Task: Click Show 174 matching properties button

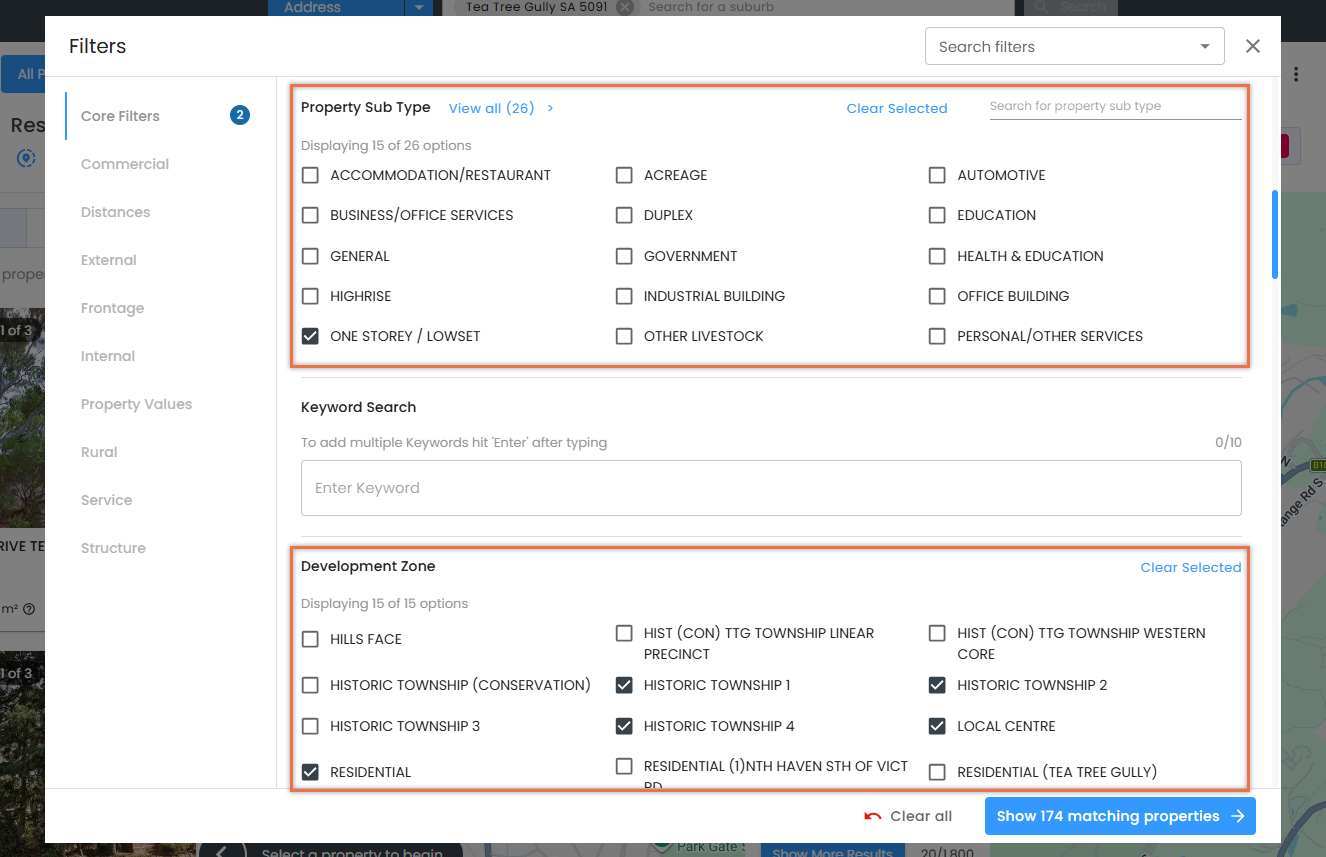Action: (x=1120, y=816)
